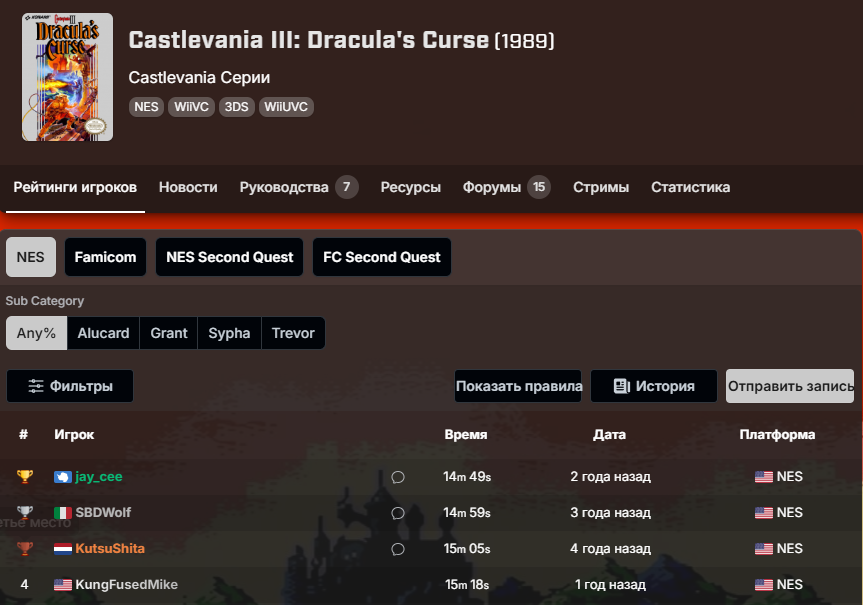
Task: Choose the Sypha sub category
Action: pos(230,333)
